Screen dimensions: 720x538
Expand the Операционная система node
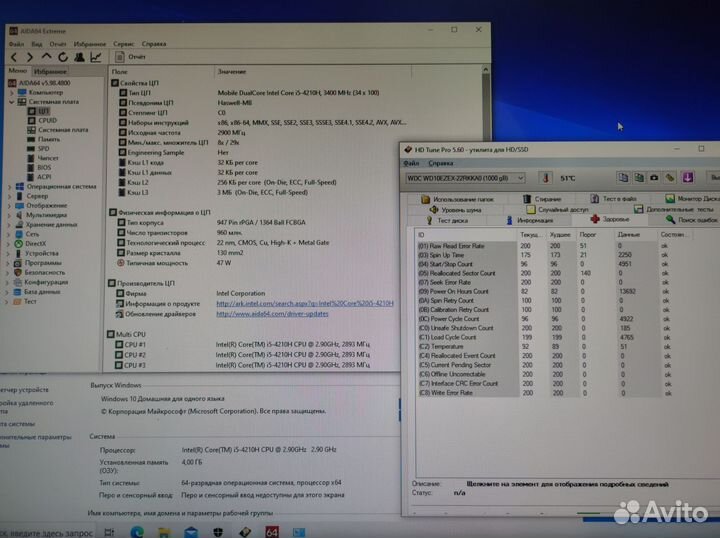click(9, 186)
